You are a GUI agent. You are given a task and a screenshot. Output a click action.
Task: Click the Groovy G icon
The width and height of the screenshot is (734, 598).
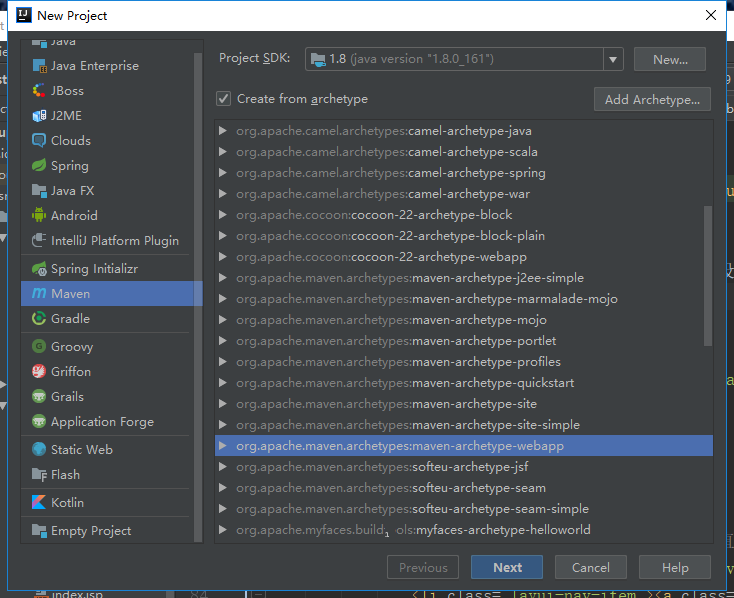tap(39, 347)
